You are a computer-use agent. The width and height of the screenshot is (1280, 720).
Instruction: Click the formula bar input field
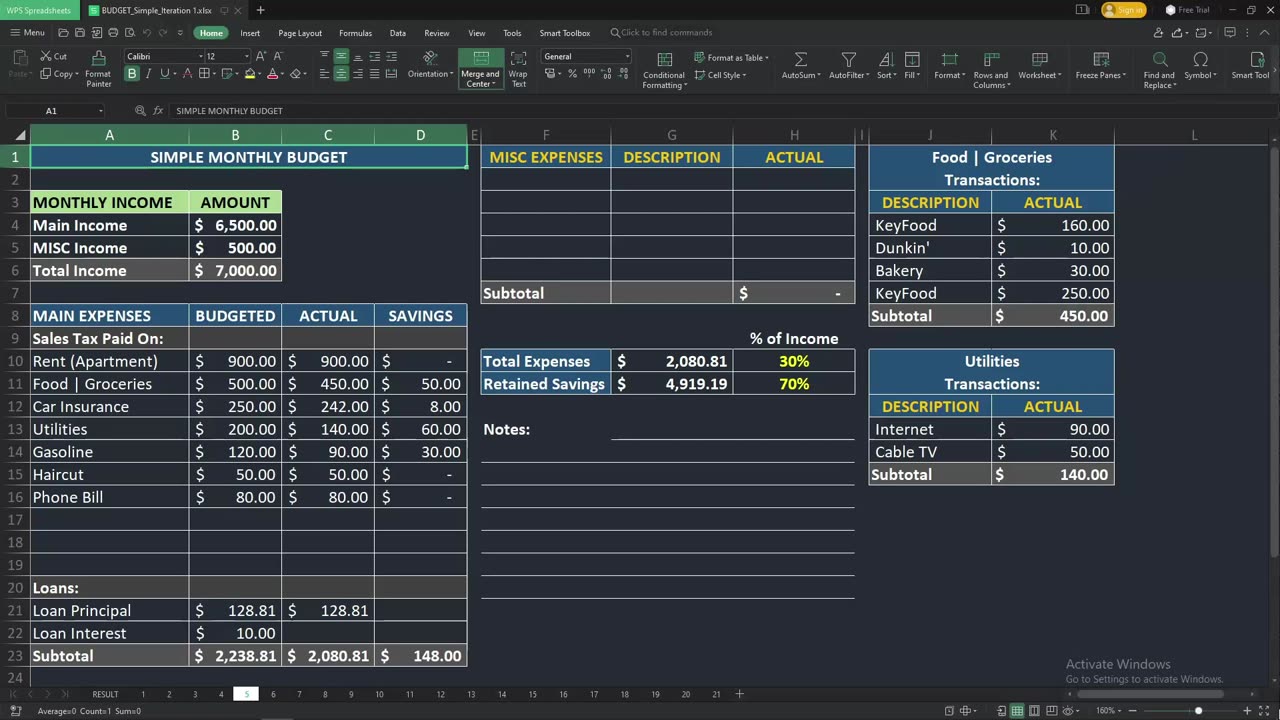[x=720, y=111]
